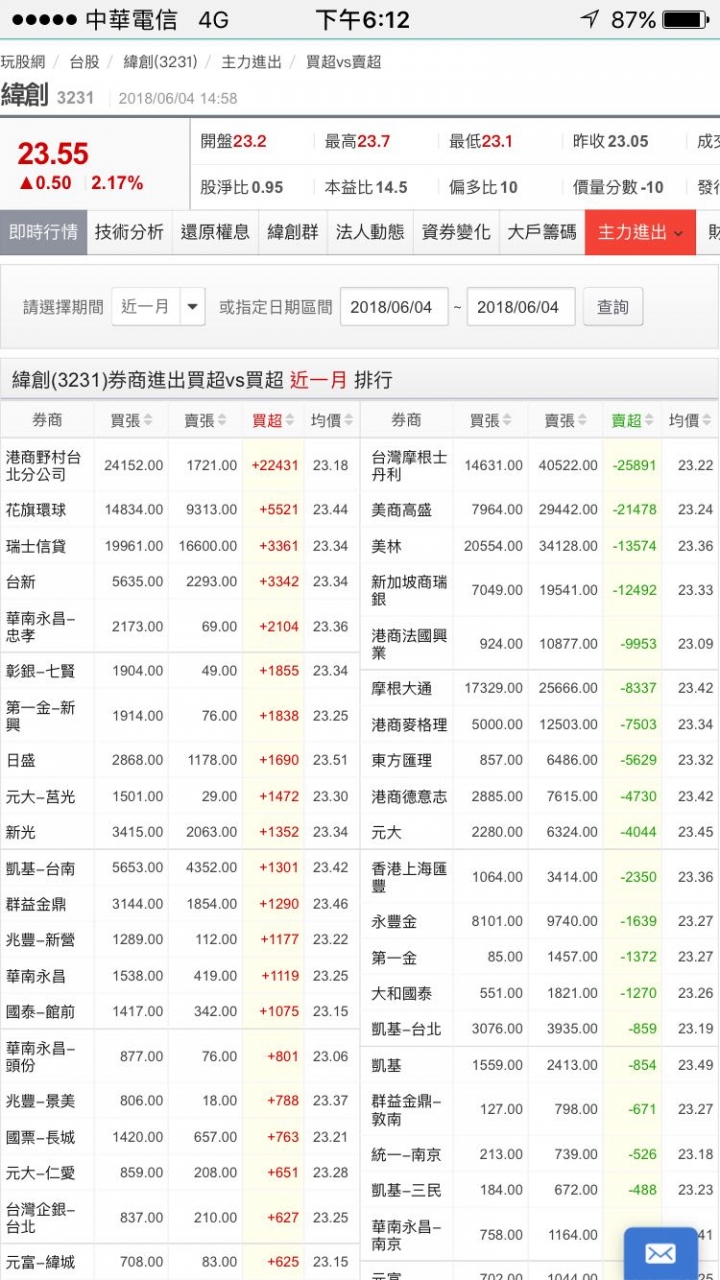Open the 近一月 period dropdown
The height and width of the screenshot is (1280, 720).
tap(157, 307)
